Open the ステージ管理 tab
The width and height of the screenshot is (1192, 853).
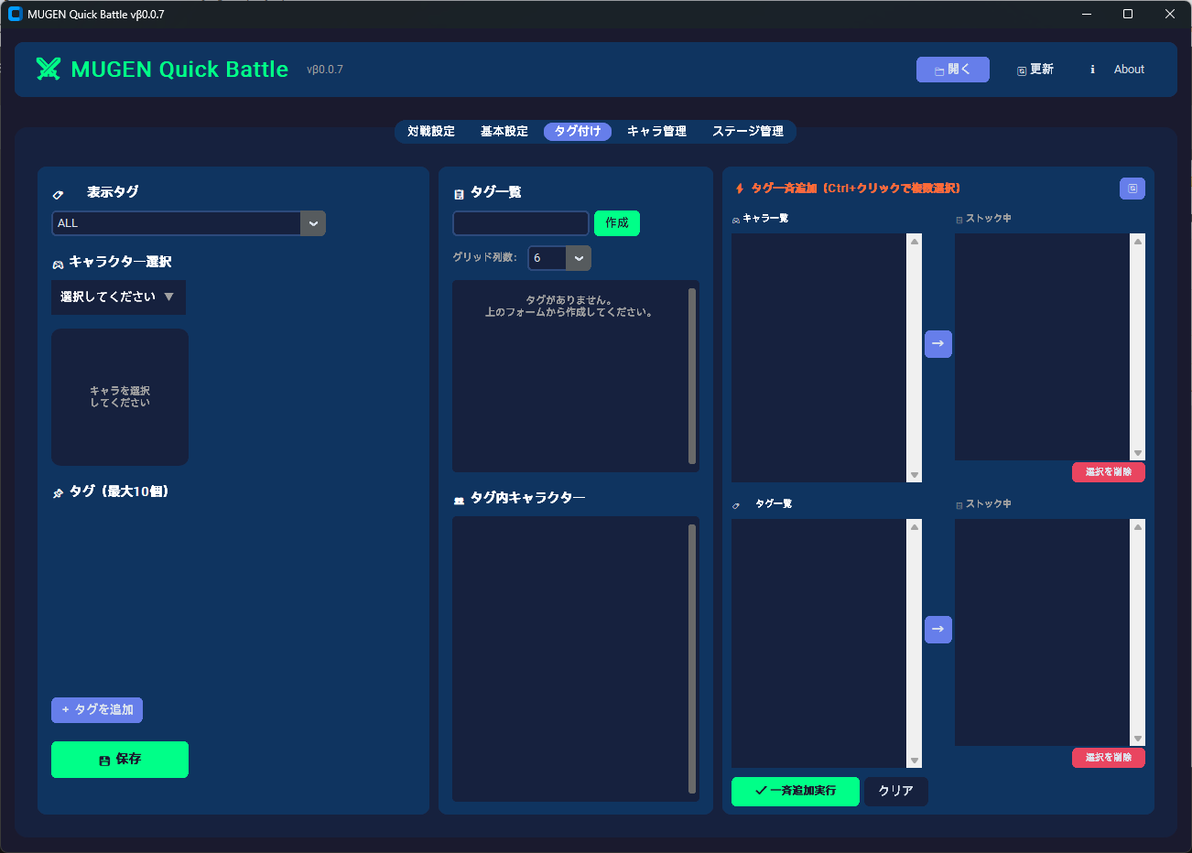747,132
